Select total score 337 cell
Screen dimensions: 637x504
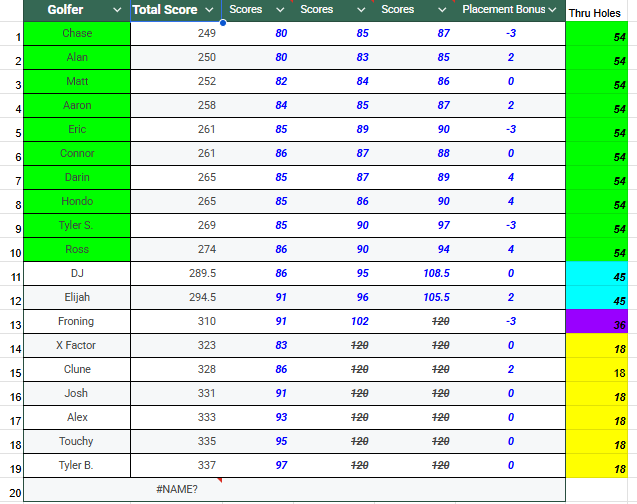(176, 465)
